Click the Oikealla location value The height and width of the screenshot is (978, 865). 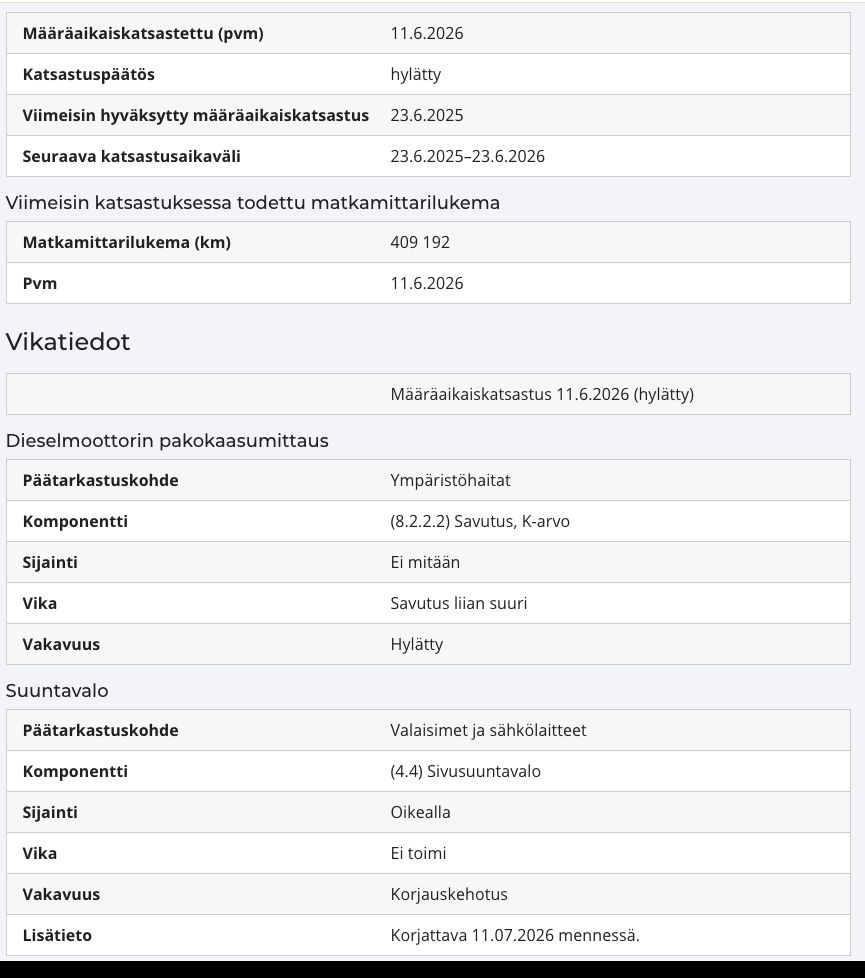coord(420,812)
